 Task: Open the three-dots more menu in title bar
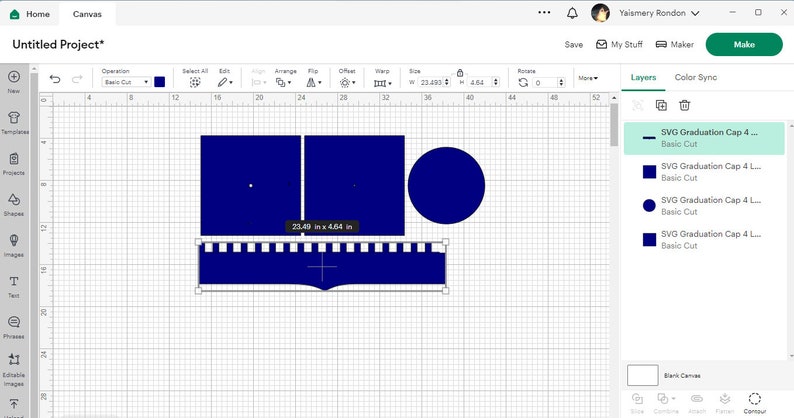click(x=544, y=13)
